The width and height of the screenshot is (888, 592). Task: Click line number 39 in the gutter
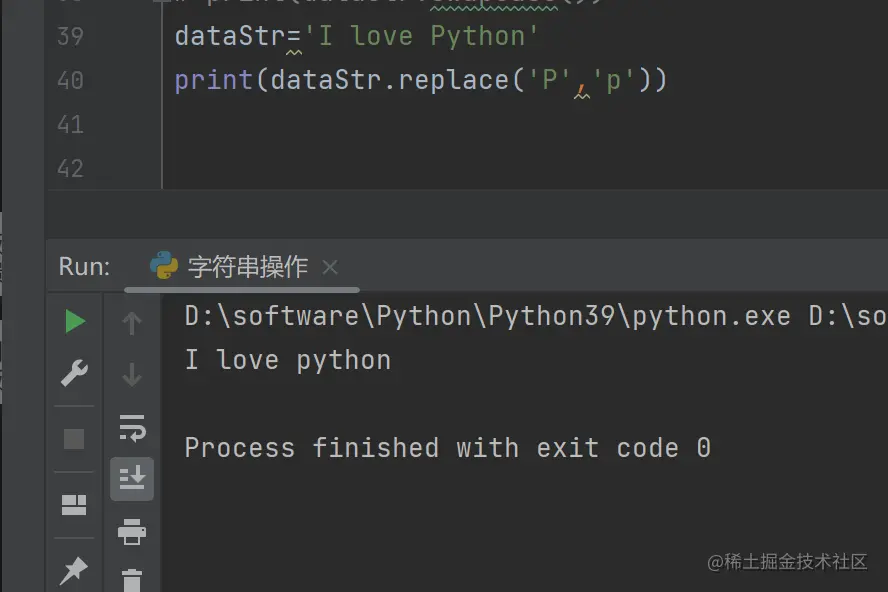pyautogui.click(x=70, y=36)
